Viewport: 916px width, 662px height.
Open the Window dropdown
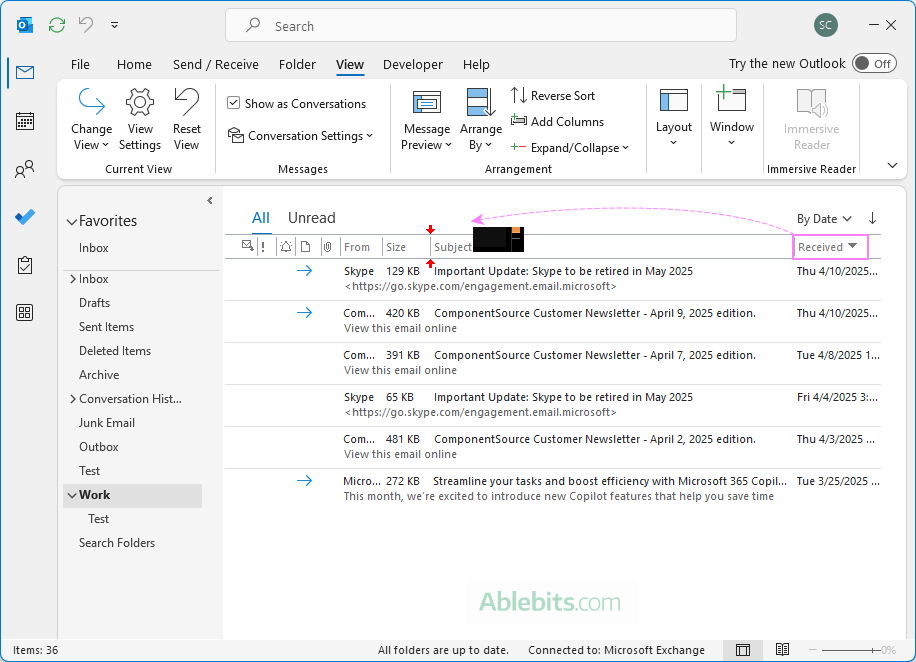[x=731, y=117]
